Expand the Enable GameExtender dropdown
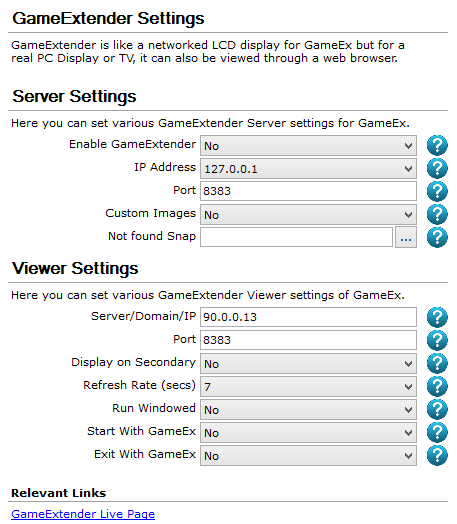Viewport: 457px width, 524px height. tap(308, 146)
